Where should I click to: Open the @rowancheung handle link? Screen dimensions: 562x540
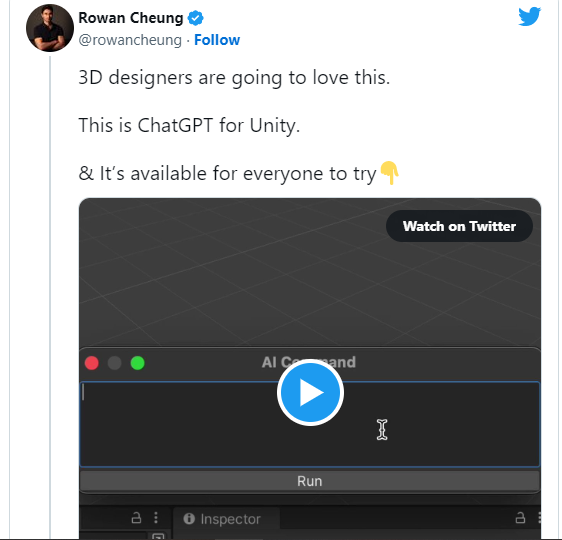click(x=130, y=40)
